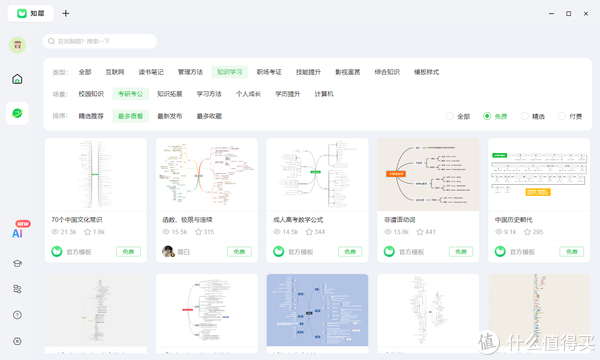Choose 互联网 category filter
This screenshot has height=360, width=600.
(115, 72)
